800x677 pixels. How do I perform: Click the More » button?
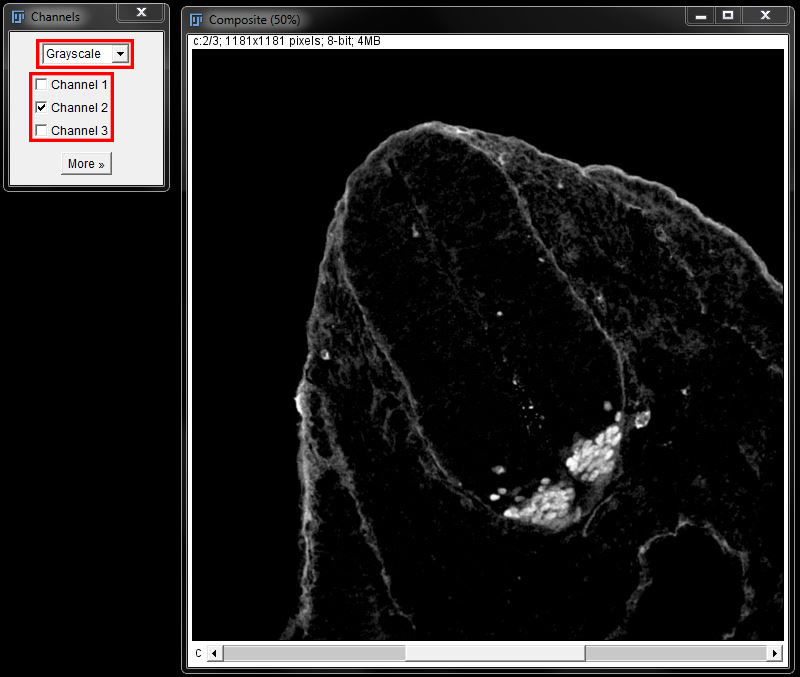click(86, 164)
